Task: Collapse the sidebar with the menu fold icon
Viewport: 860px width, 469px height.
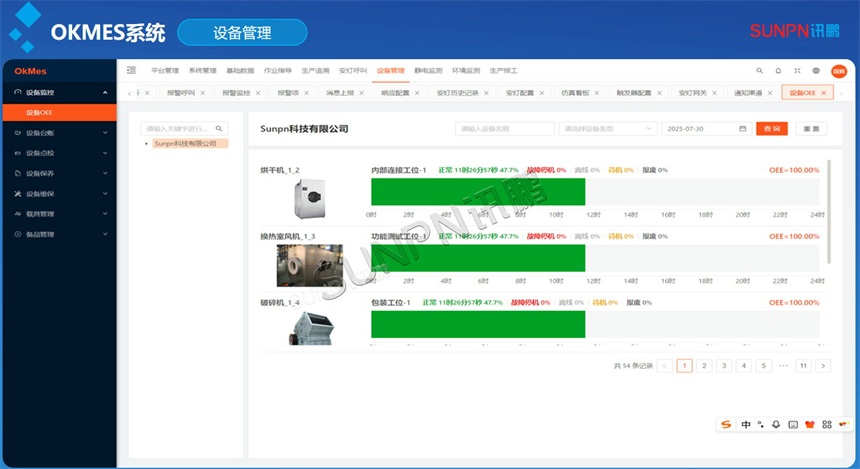Action: [131, 70]
